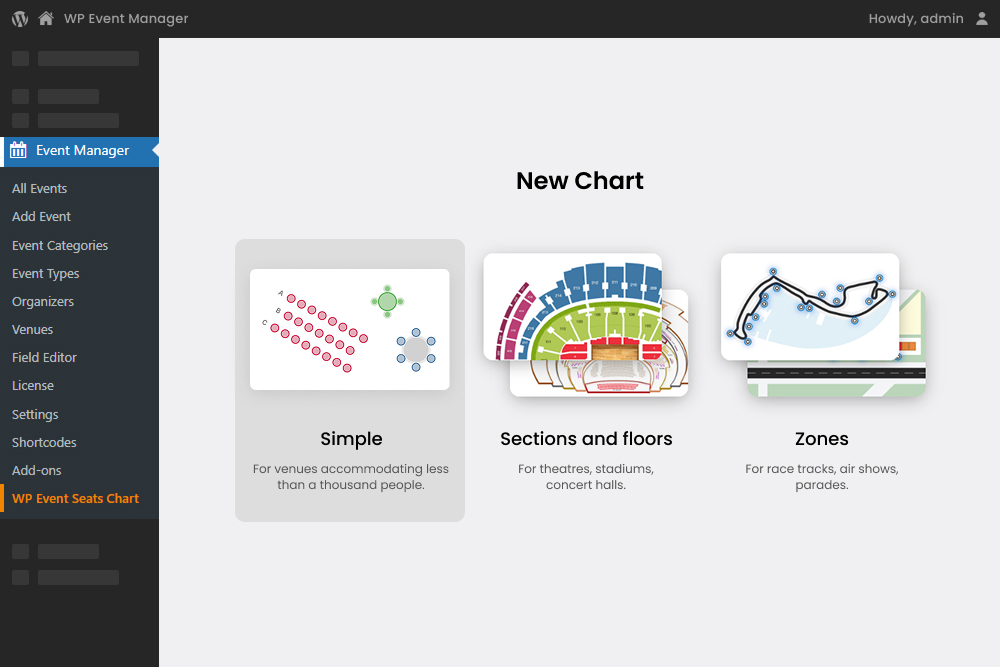
Task: Navigate to Venues
Action: click(x=32, y=329)
